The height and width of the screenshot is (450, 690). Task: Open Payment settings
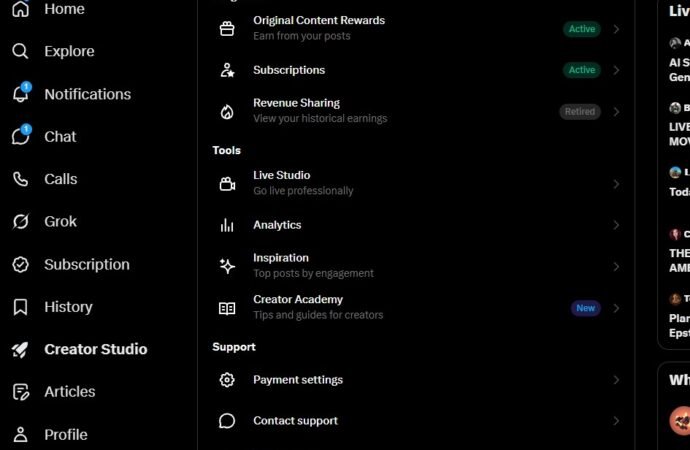[416, 380]
